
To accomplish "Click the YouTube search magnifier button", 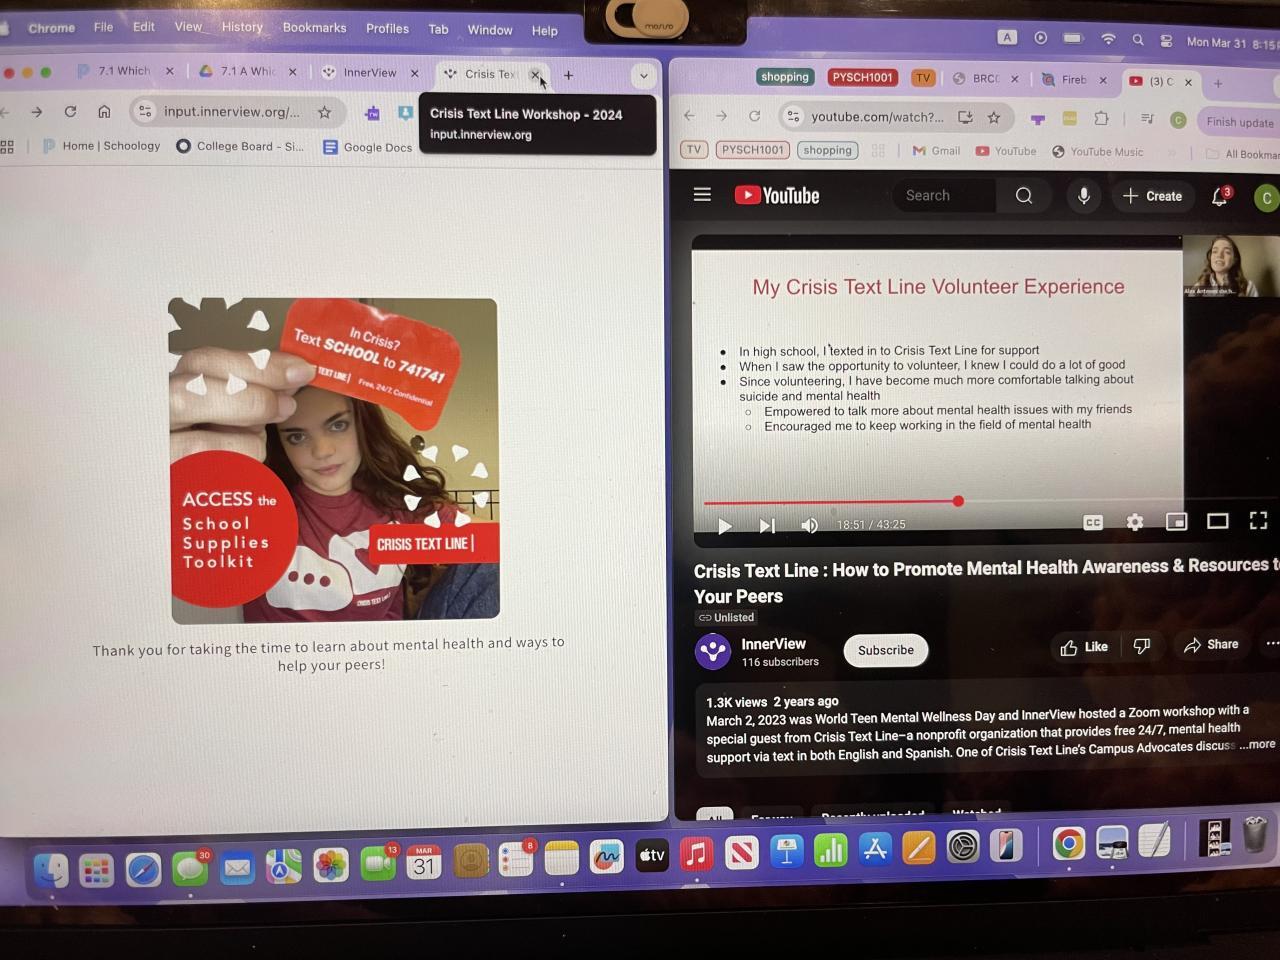I will 1024,196.
